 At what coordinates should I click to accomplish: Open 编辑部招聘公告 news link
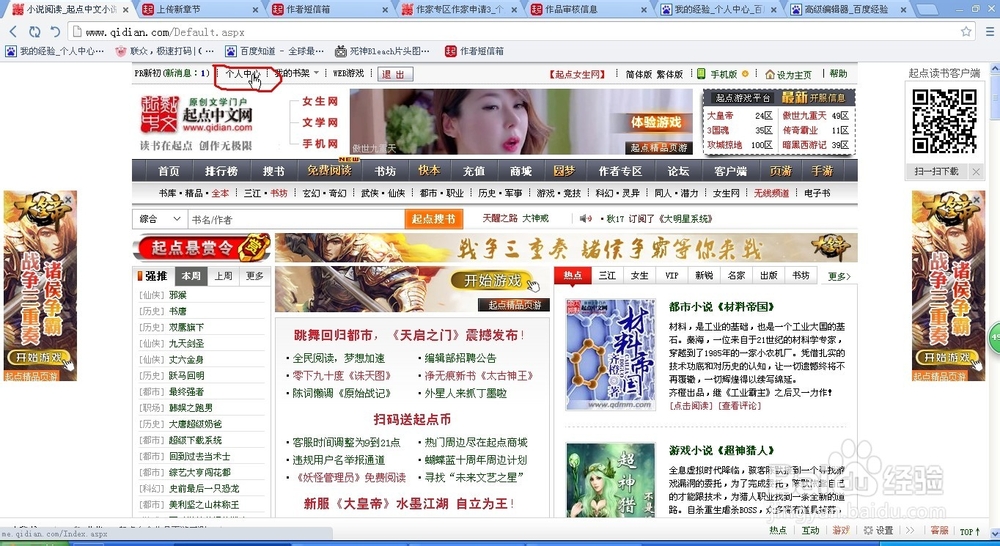[x=460, y=358]
